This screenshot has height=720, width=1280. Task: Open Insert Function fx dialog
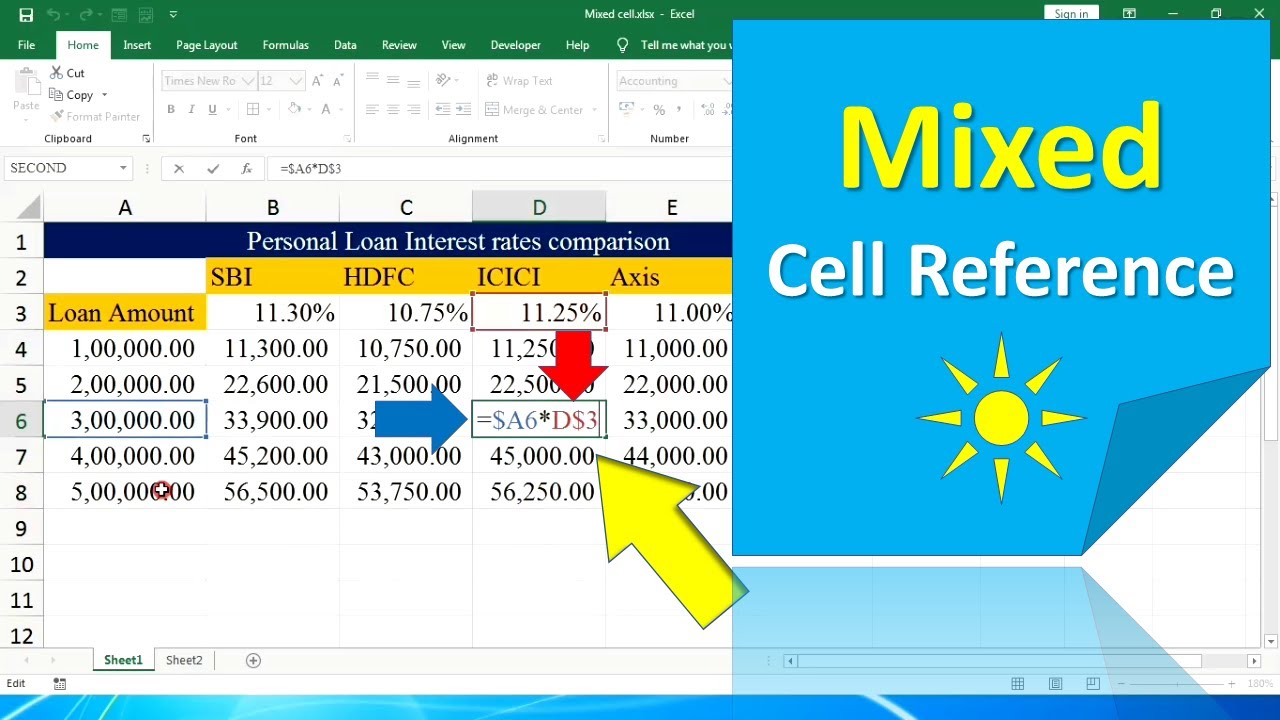coord(246,169)
